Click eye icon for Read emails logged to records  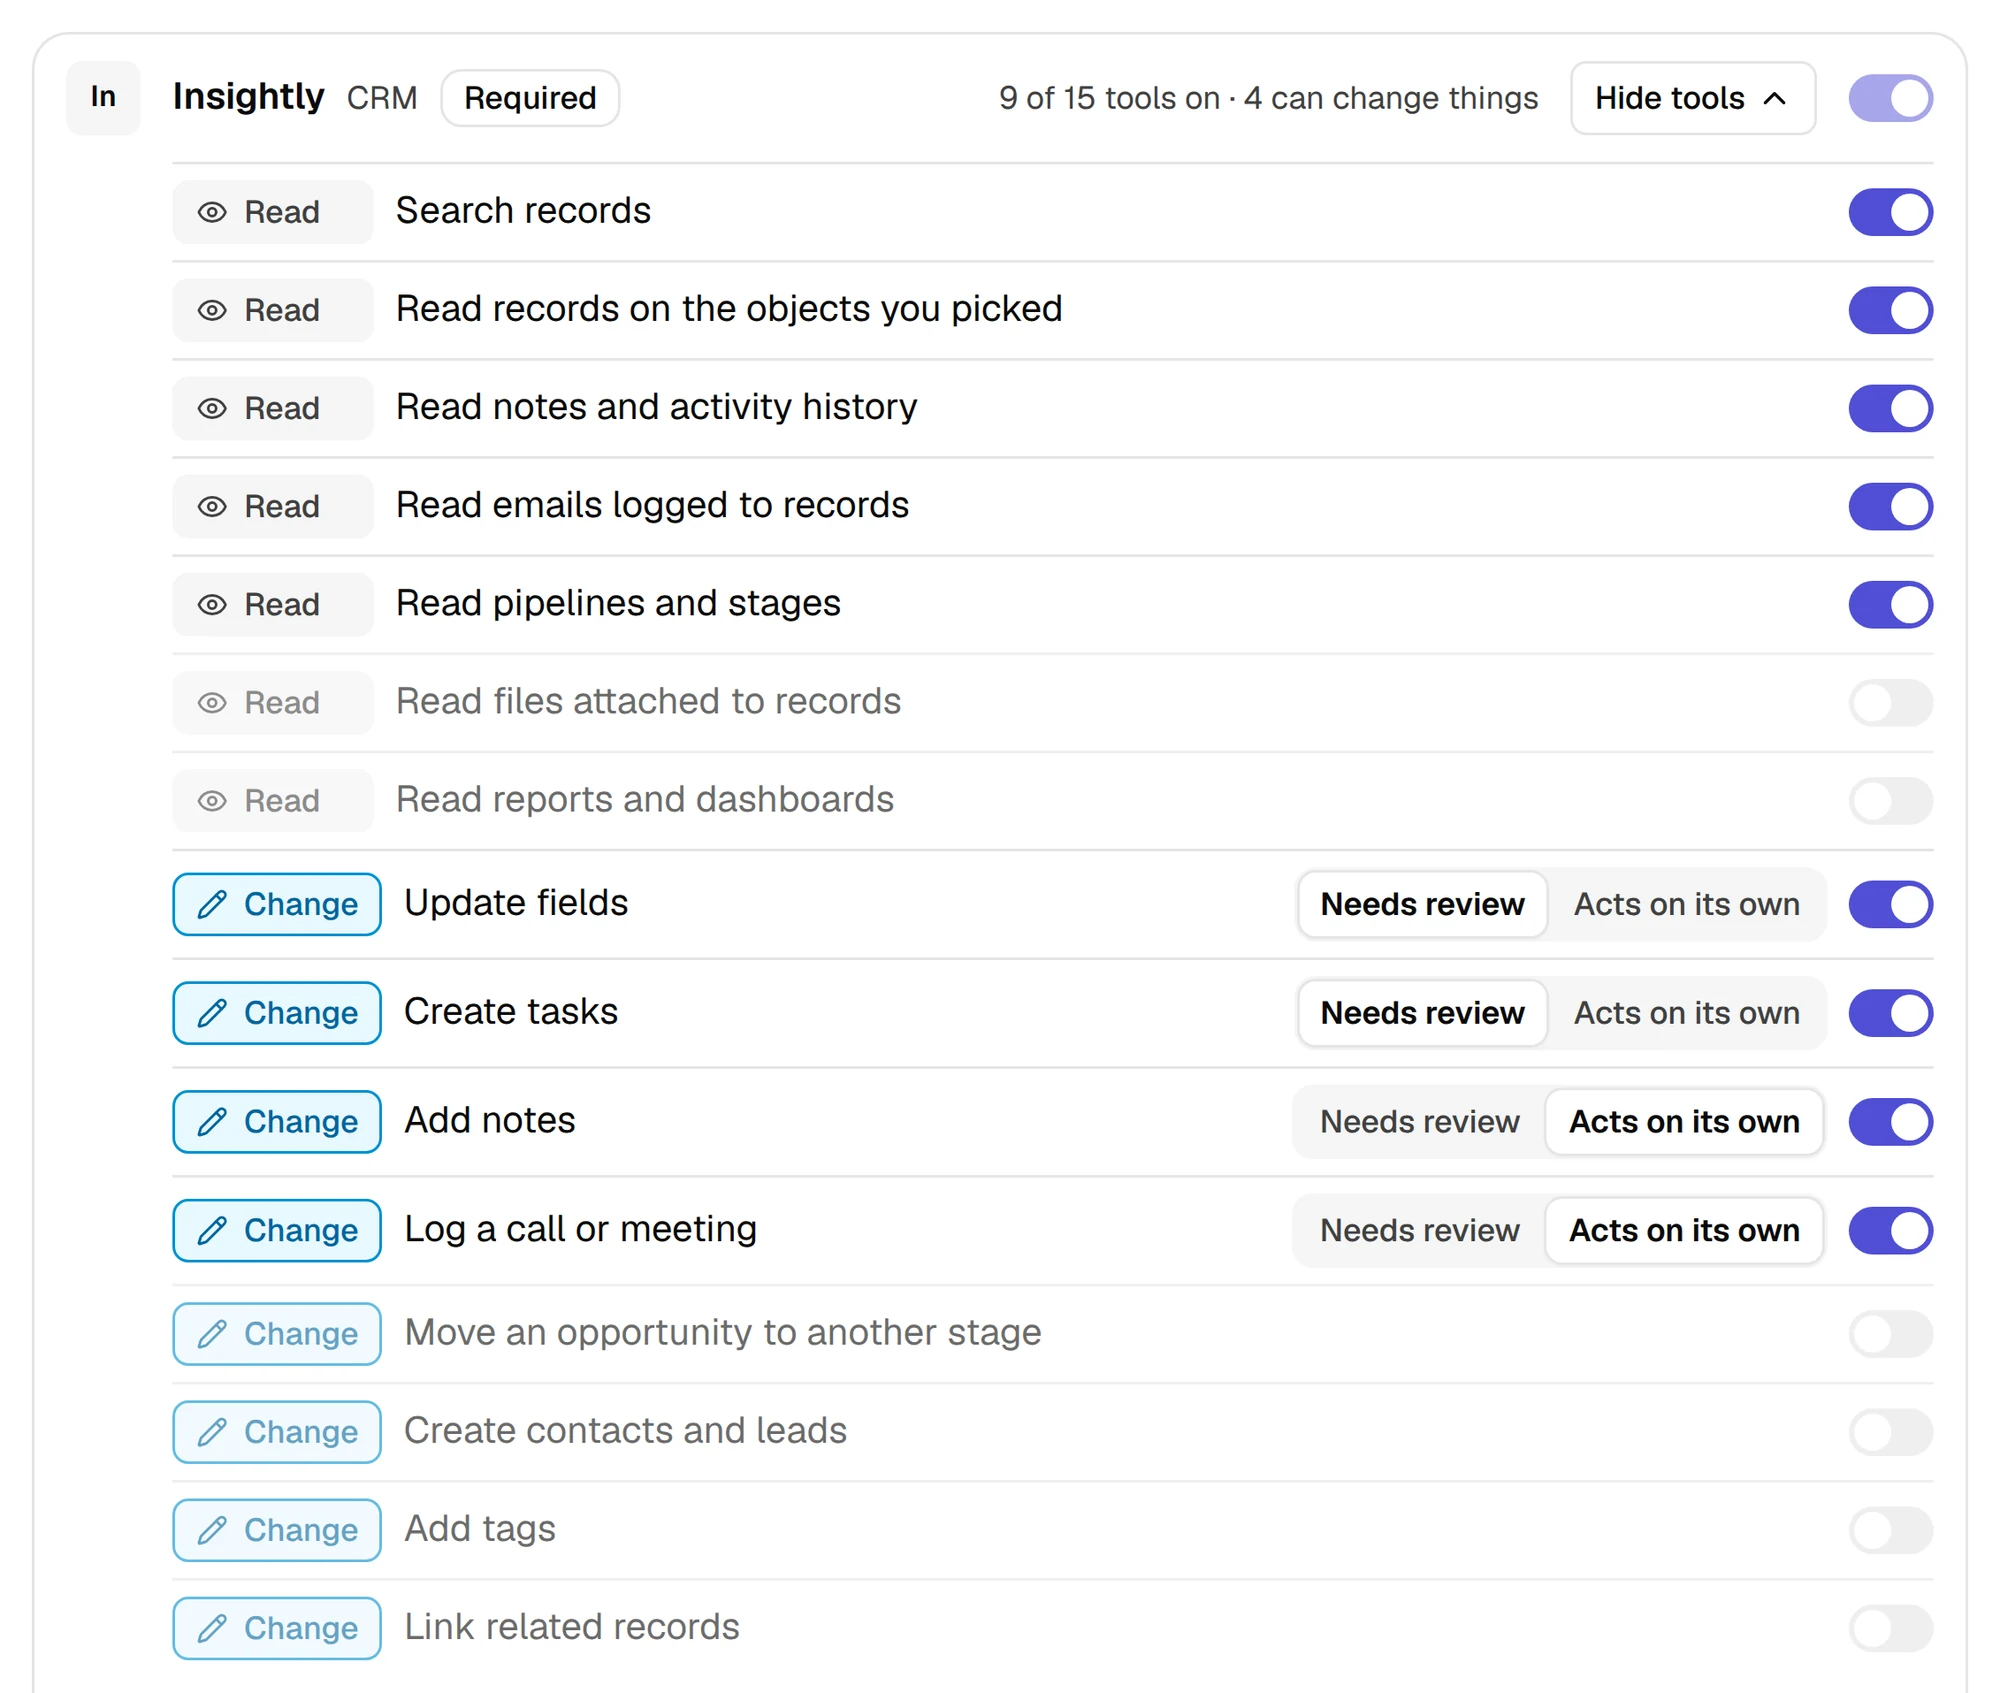point(212,506)
